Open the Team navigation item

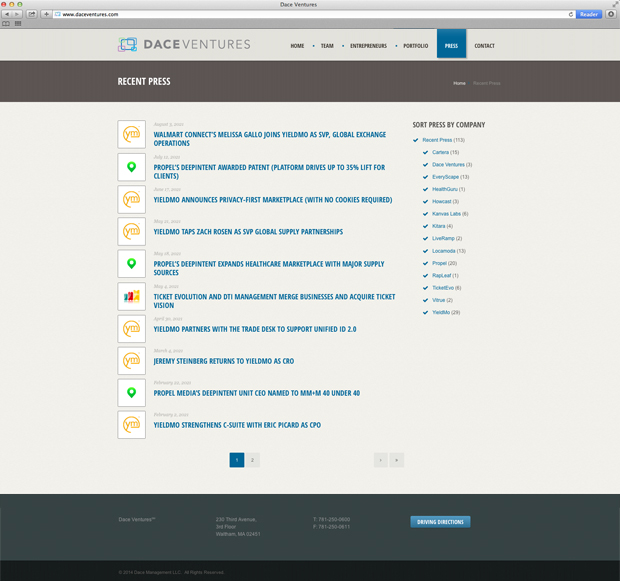coord(327,46)
